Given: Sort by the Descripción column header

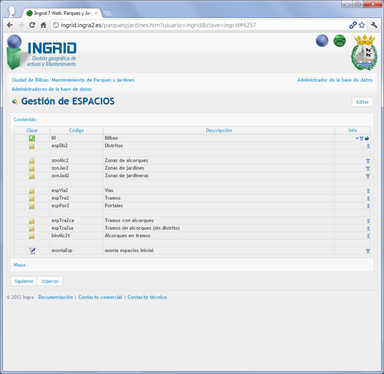Looking at the screenshot, I should 219,130.
